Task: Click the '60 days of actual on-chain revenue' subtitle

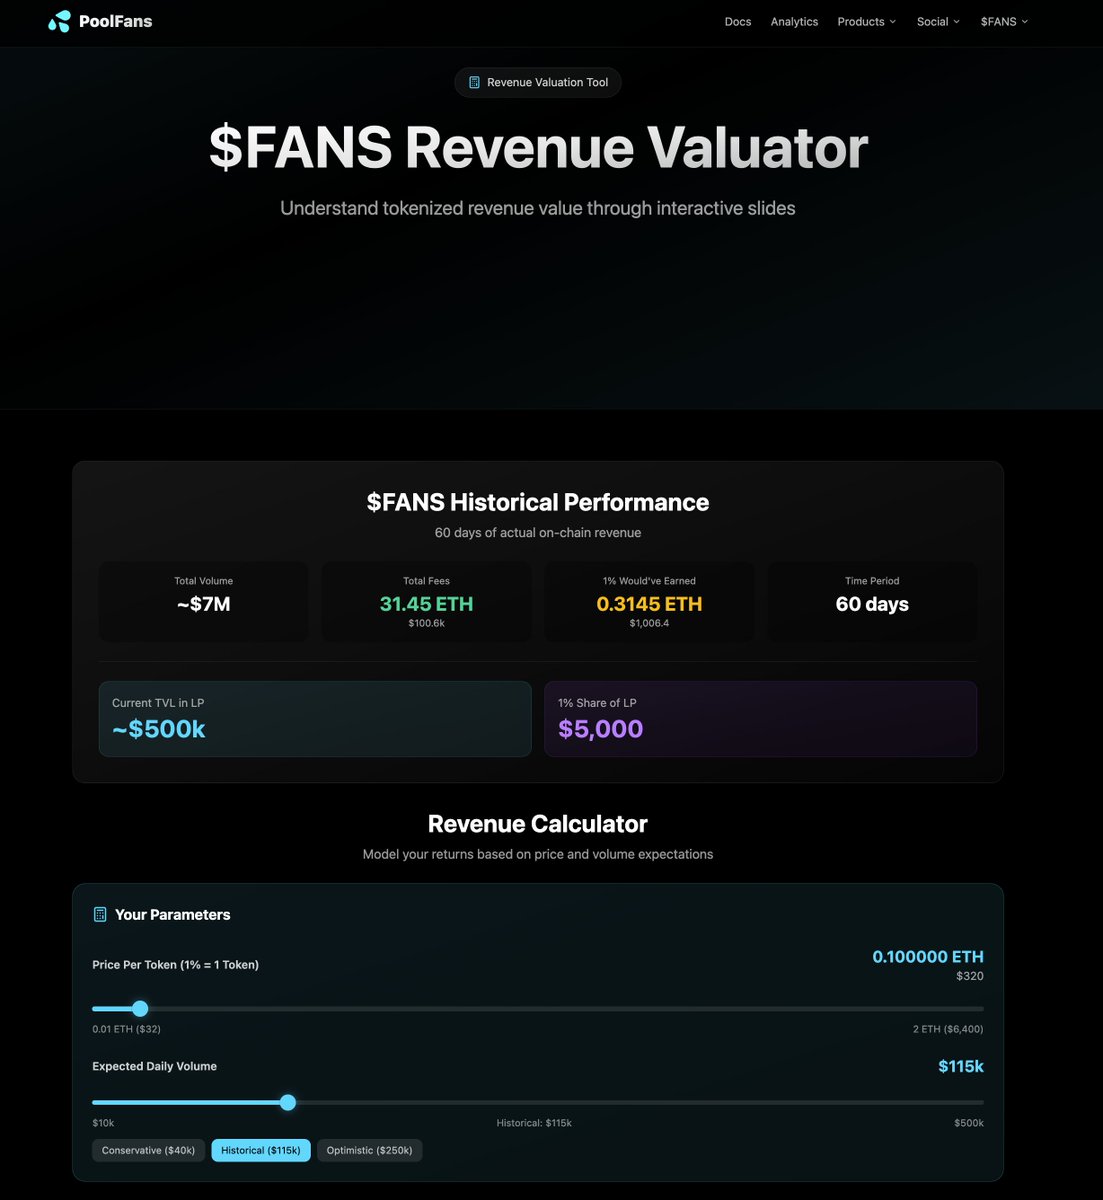Action: 538,533
